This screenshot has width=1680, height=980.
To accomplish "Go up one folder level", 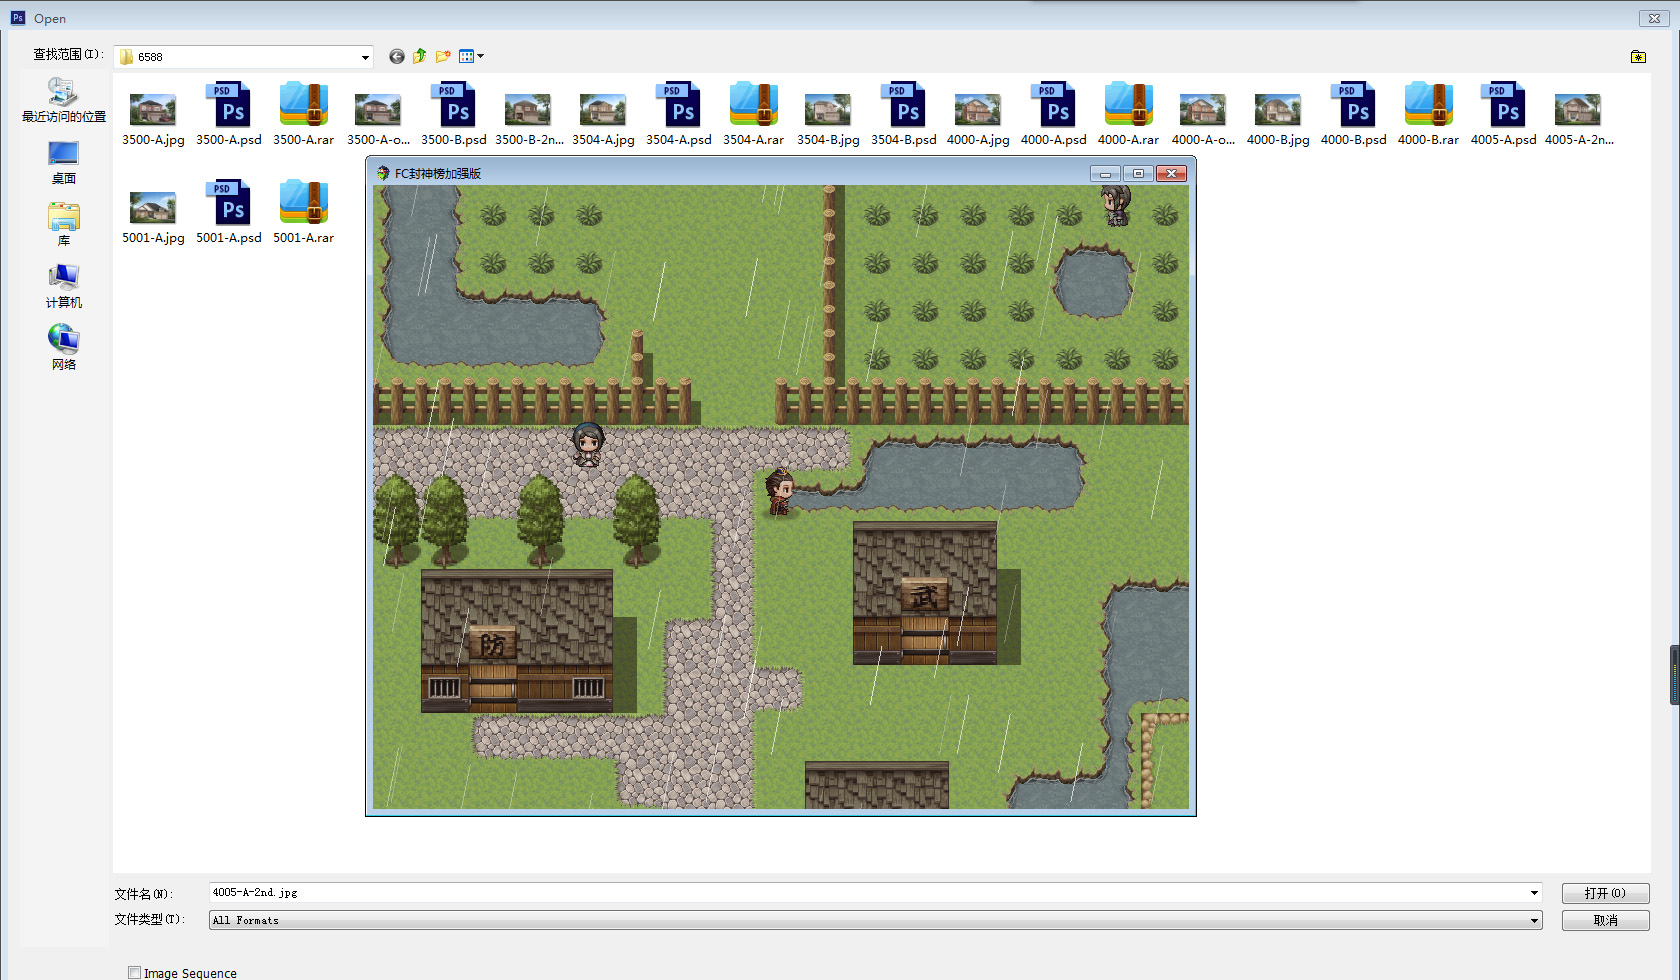I will [420, 57].
